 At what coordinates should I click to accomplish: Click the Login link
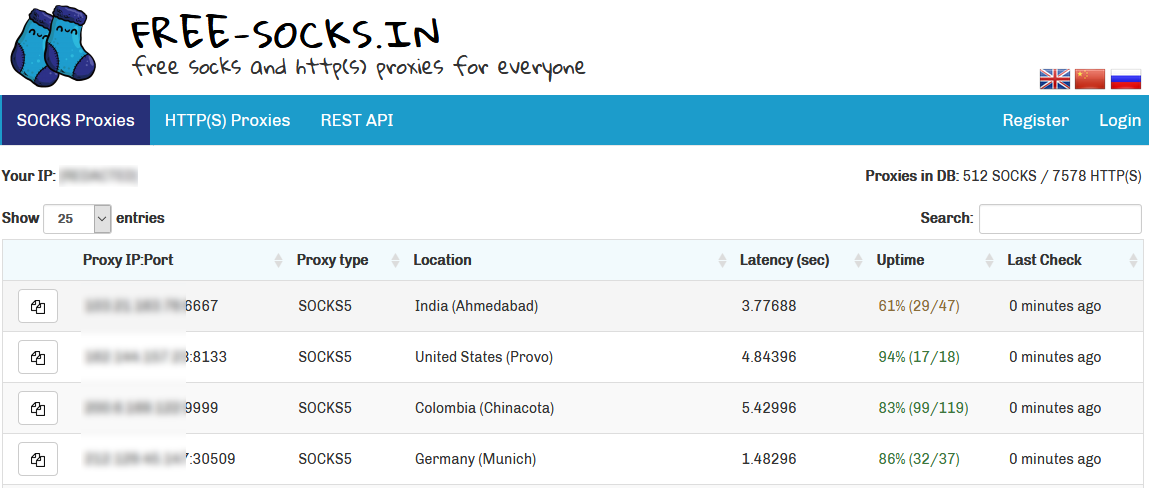point(1119,120)
